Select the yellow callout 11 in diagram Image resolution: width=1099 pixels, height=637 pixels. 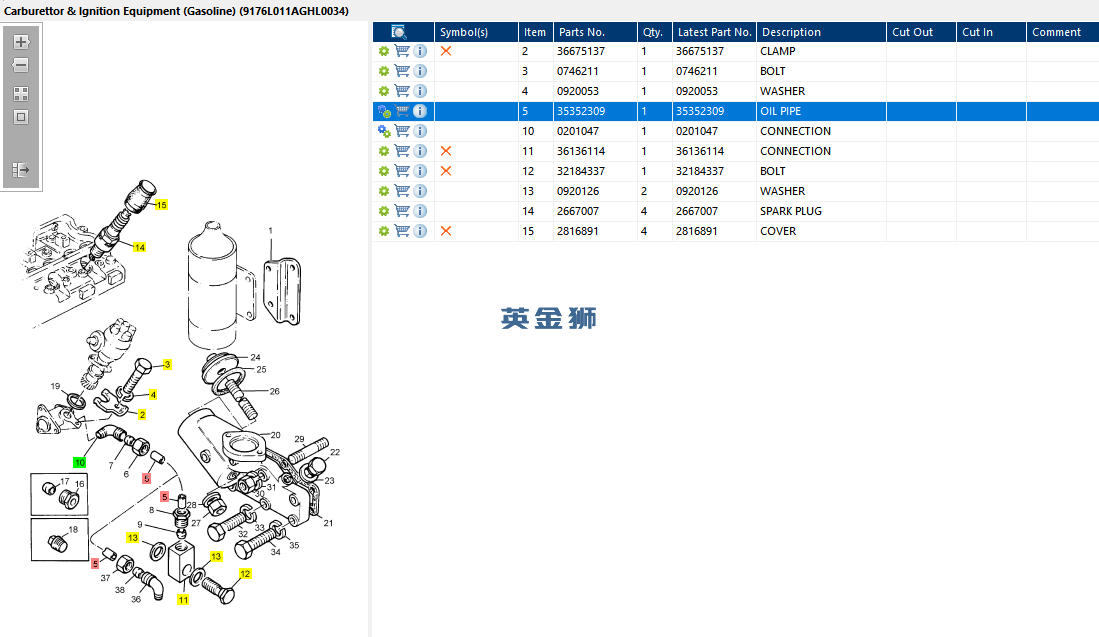[183, 600]
